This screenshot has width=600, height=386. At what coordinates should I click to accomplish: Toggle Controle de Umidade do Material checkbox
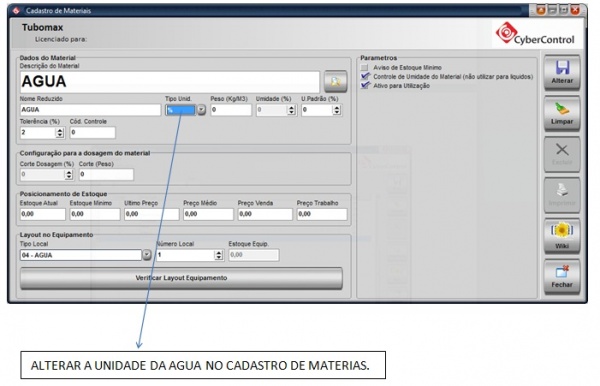click(365, 77)
